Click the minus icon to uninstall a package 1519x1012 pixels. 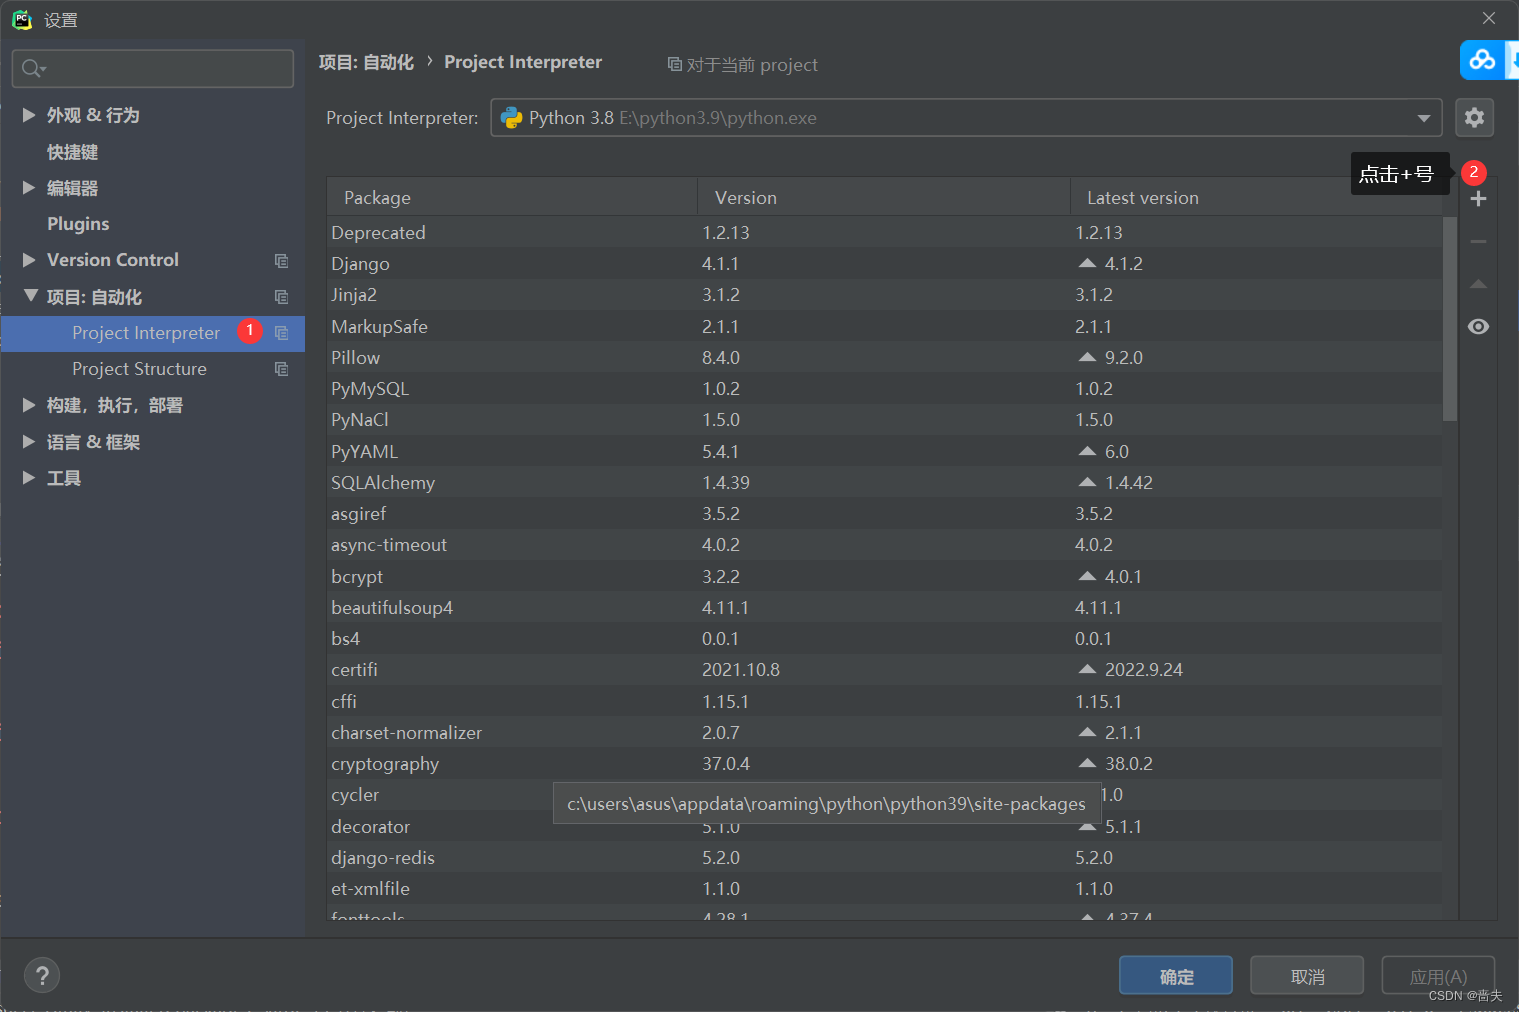[x=1478, y=241]
